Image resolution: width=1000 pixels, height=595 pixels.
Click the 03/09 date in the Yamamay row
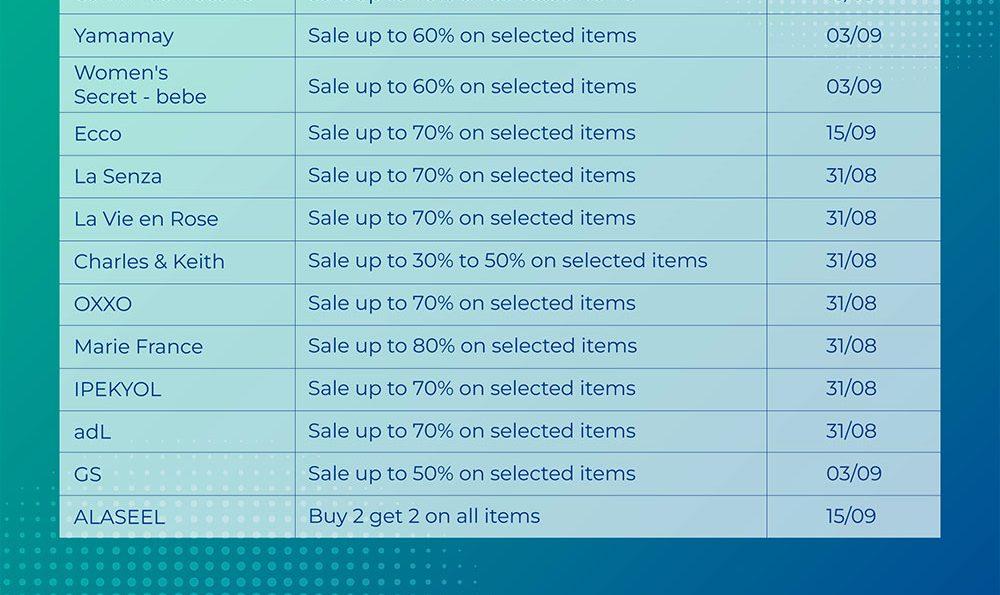pyautogui.click(x=853, y=36)
